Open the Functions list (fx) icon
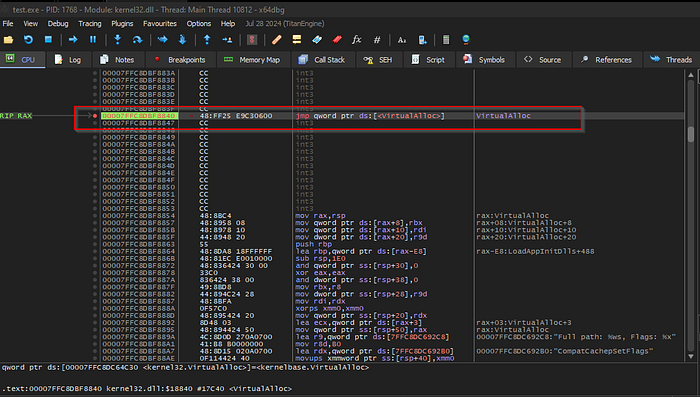700x397 pixels. pyautogui.click(x=357, y=40)
